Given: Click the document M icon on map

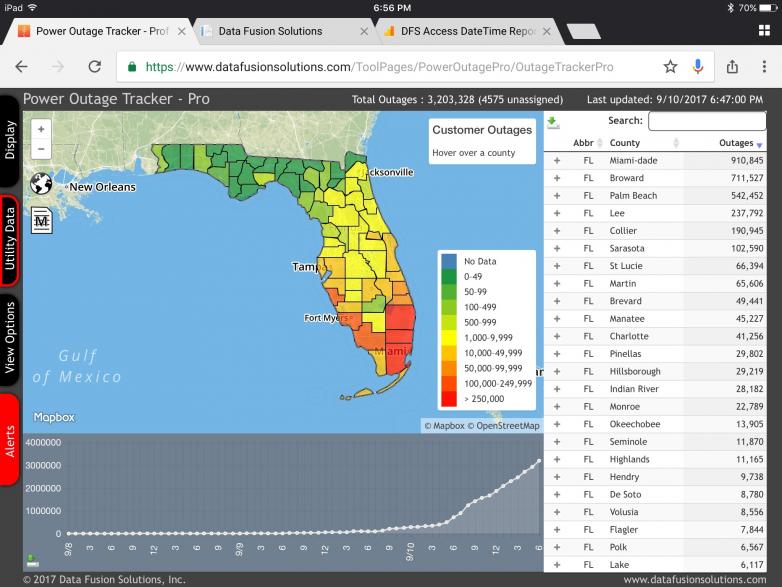Looking at the screenshot, I should pyautogui.click(x=42, y=220).
